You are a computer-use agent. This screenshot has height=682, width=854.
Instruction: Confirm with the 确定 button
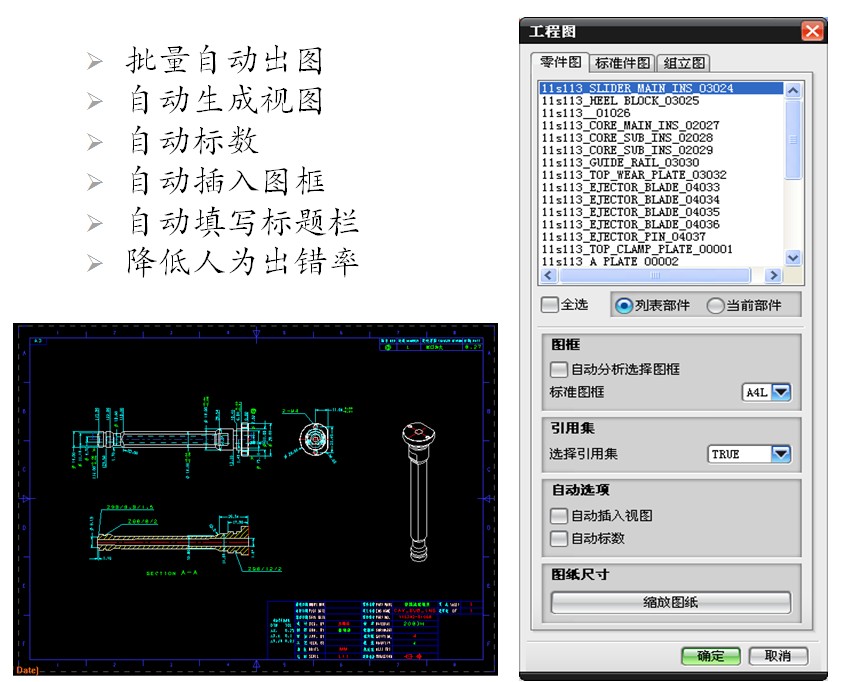[x=711, y=656]
